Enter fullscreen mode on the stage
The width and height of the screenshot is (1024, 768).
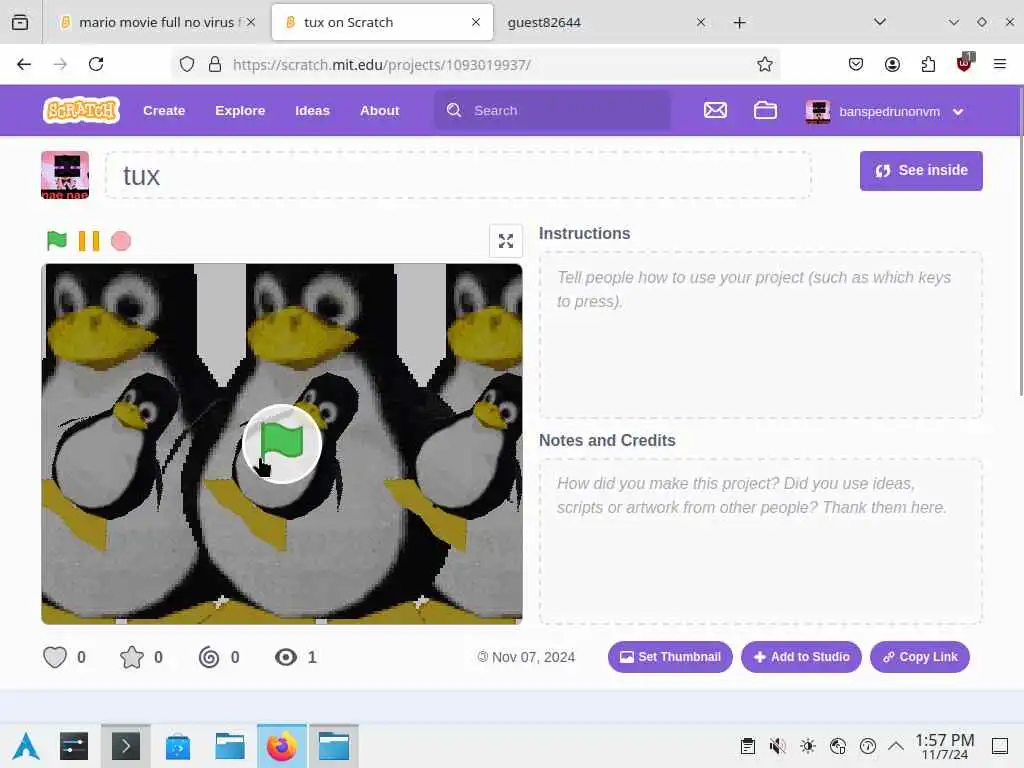click(x=505, y=241)
